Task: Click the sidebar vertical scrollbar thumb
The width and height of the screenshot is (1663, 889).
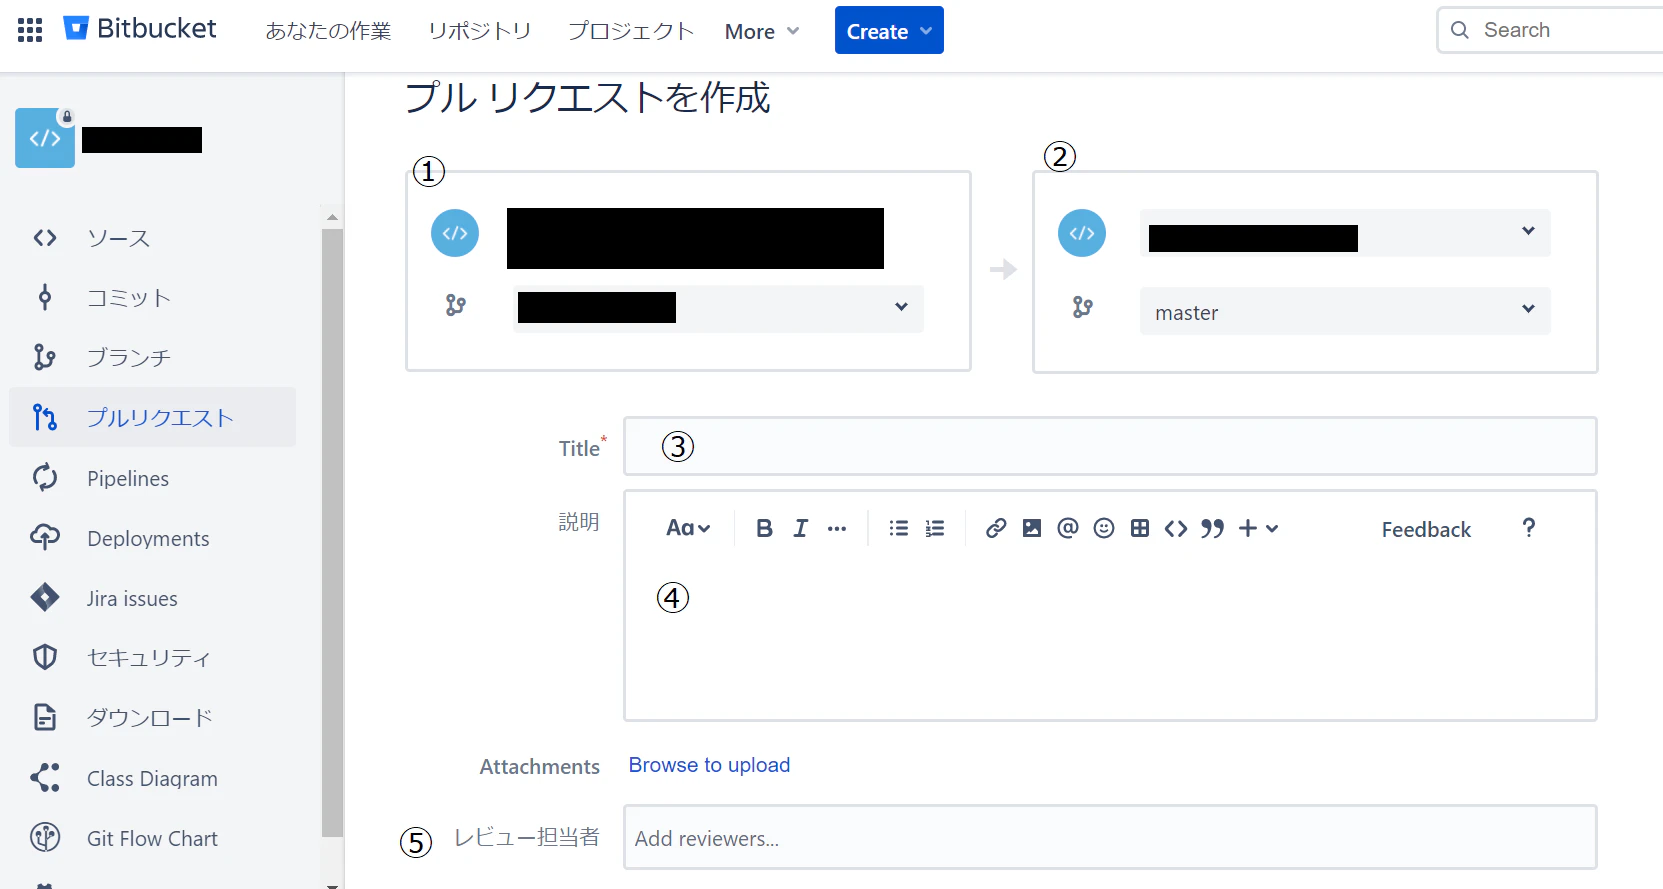Action: click(332, 532)
